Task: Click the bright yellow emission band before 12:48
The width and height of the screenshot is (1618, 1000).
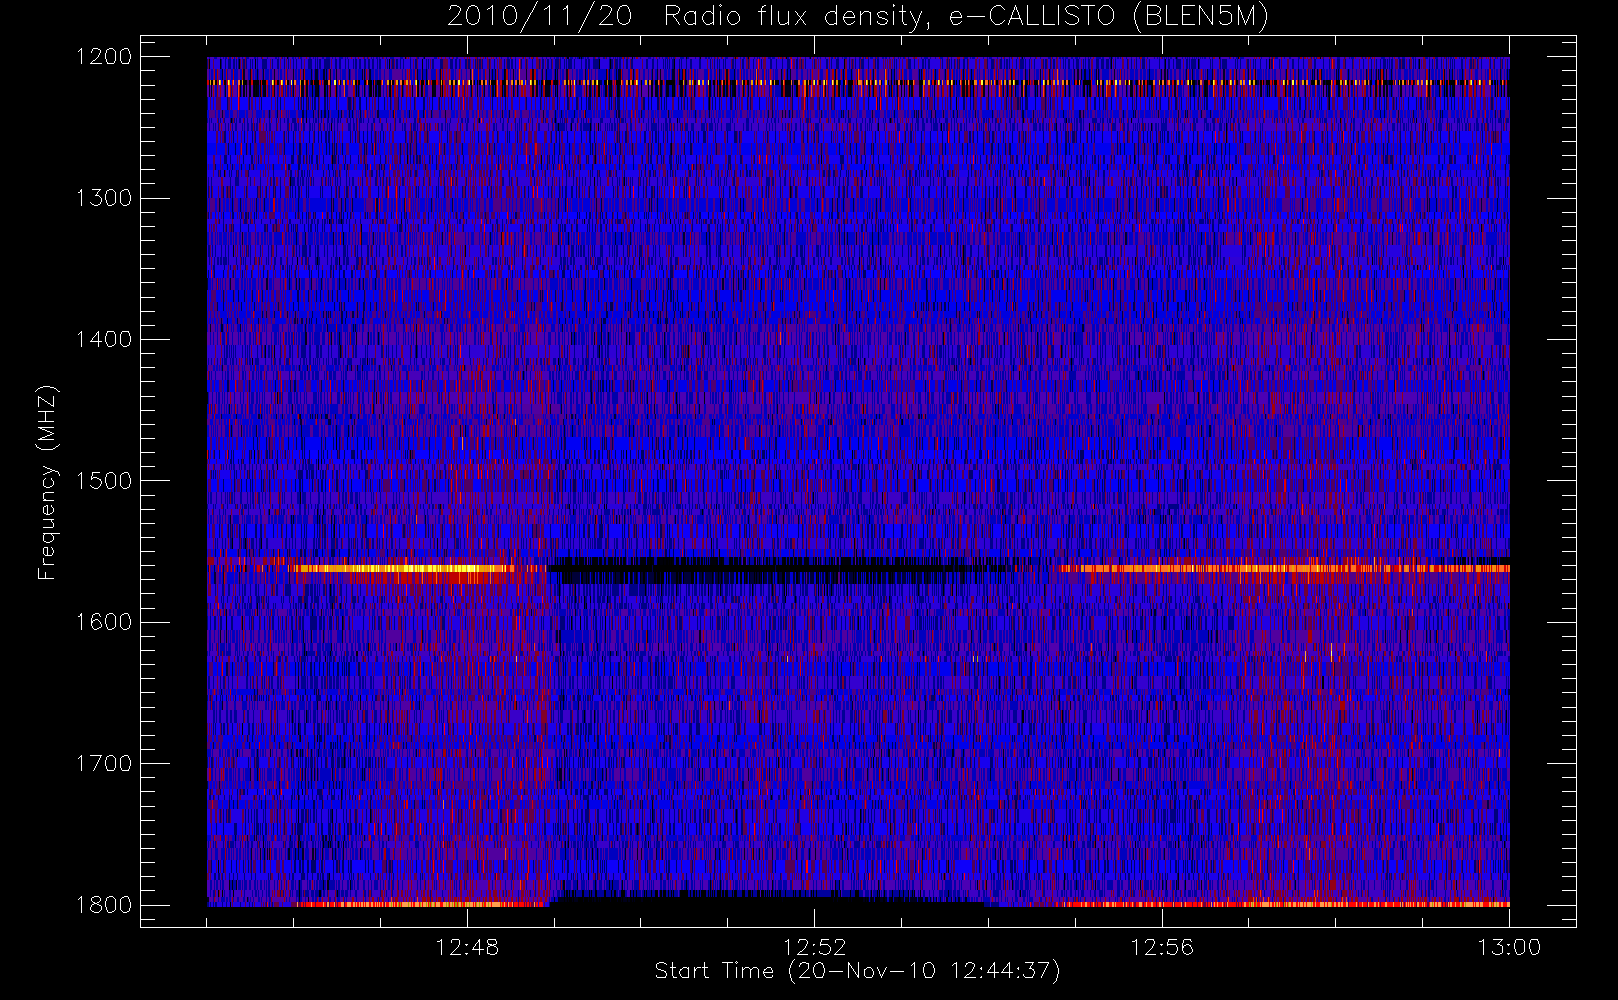Action: click(402, 569)
